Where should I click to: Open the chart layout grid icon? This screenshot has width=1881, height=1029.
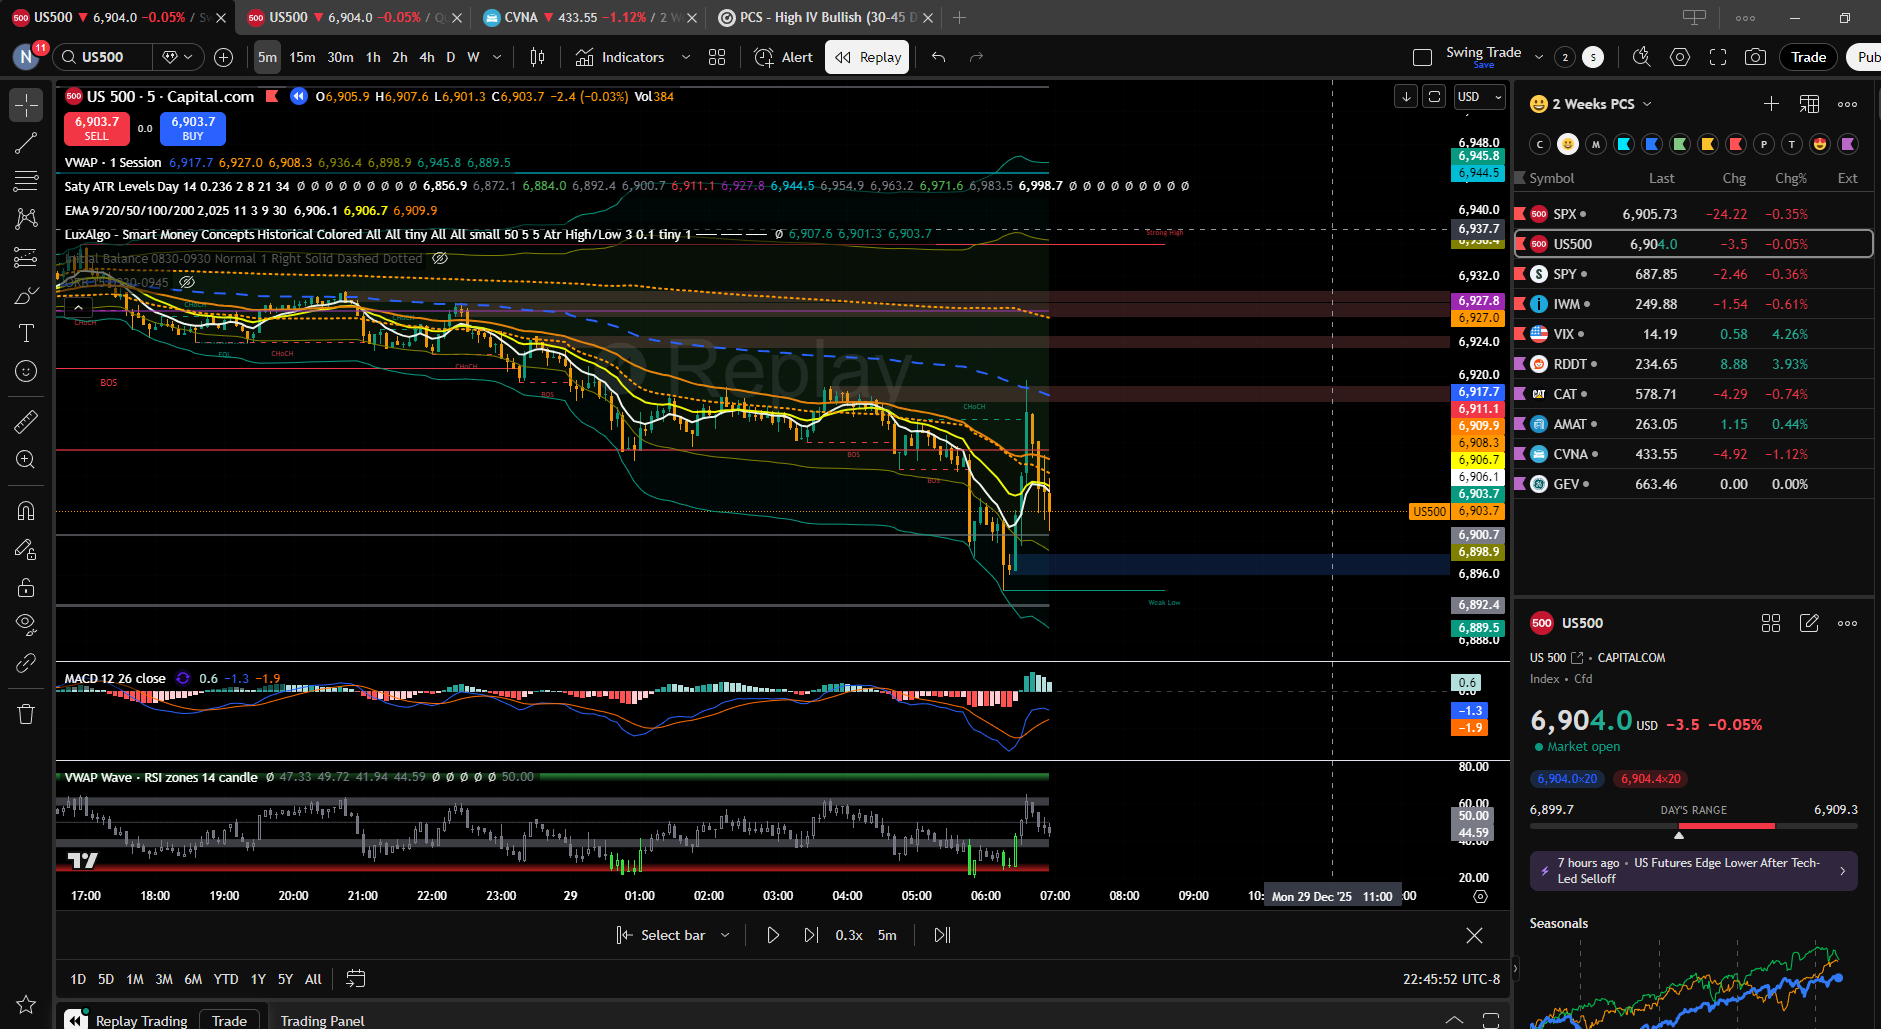coord(717,57)
